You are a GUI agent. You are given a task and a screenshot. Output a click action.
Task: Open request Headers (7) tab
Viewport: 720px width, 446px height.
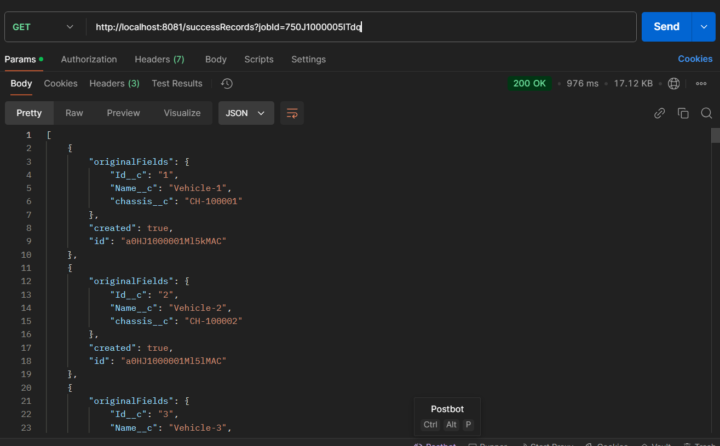159,59
